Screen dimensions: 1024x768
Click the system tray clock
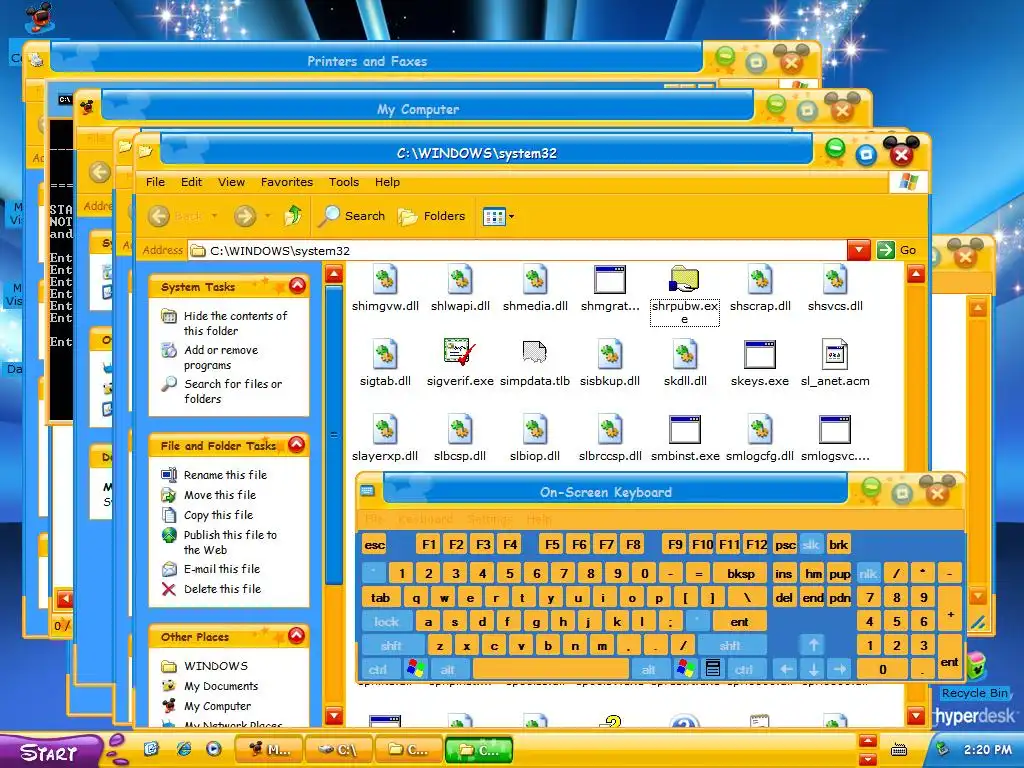[987, 750]
